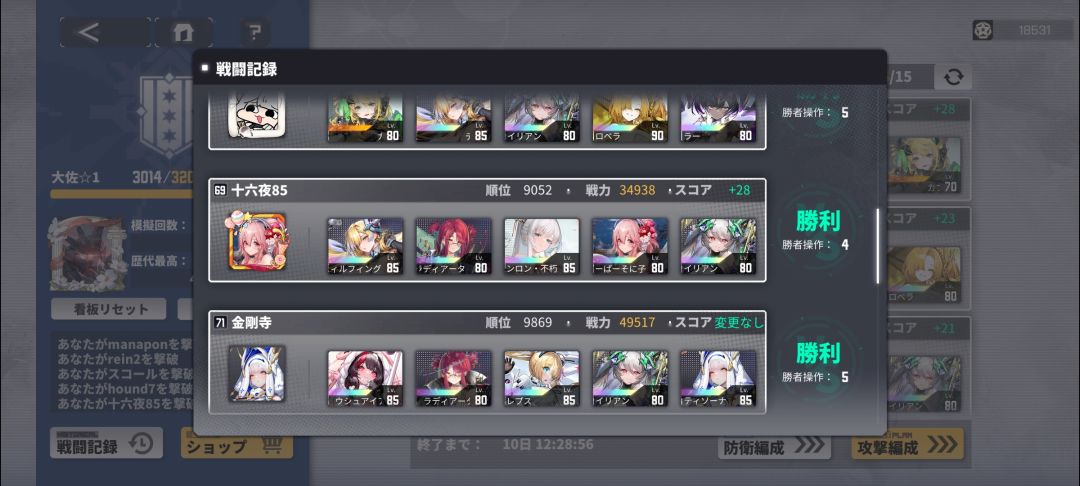This screenshot has width=1080, height=486.
Task: Go to home via house icon
Action: [183, 32]
